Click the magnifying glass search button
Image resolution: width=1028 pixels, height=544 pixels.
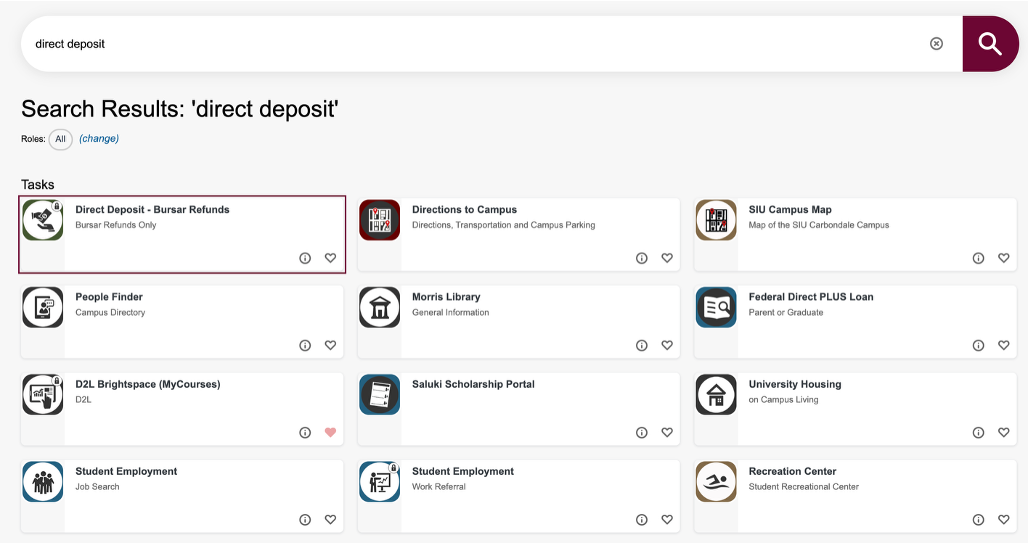tap(990, 44)
